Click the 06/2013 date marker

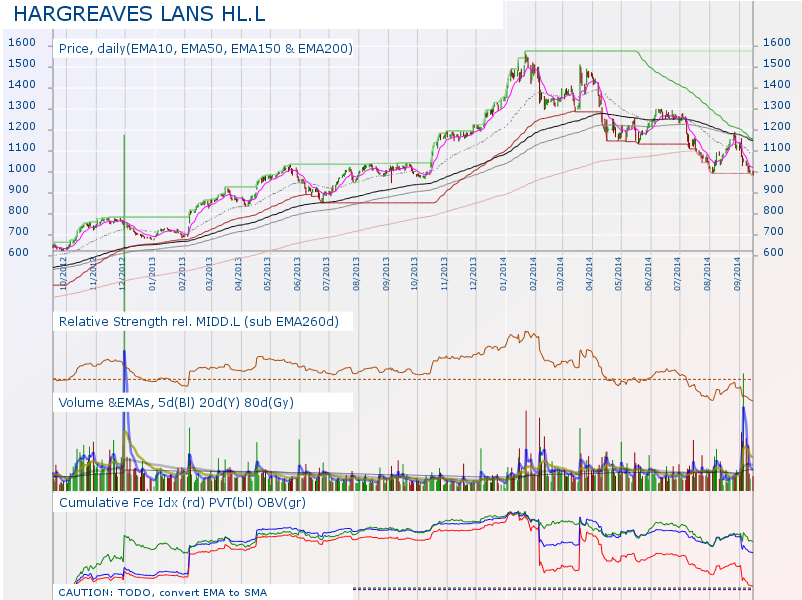pyautogui.click(x=298, y=273)
